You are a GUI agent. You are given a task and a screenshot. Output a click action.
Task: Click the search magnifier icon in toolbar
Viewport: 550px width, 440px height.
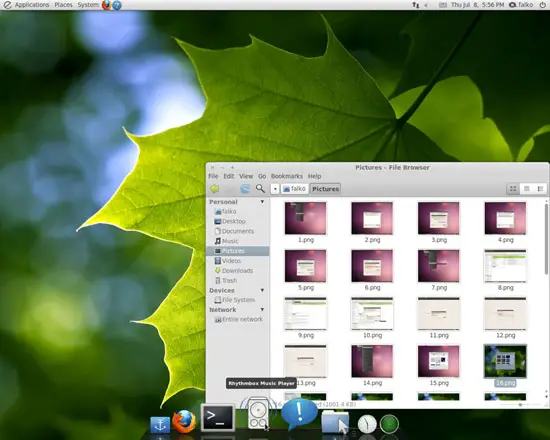pyautogui.click(x=260, y=189)
